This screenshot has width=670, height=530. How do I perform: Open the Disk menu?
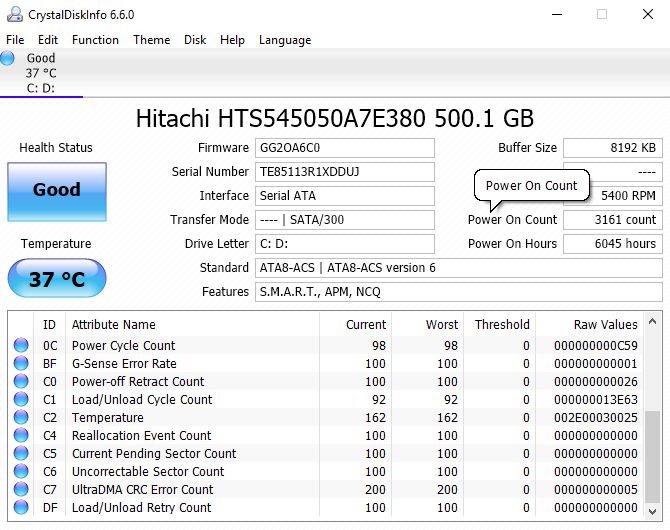tap(195, 40)
